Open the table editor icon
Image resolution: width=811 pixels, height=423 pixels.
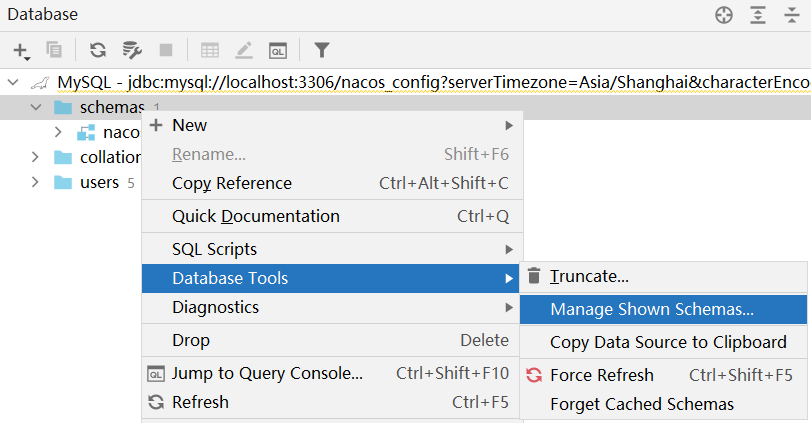(x=210, y=50)
